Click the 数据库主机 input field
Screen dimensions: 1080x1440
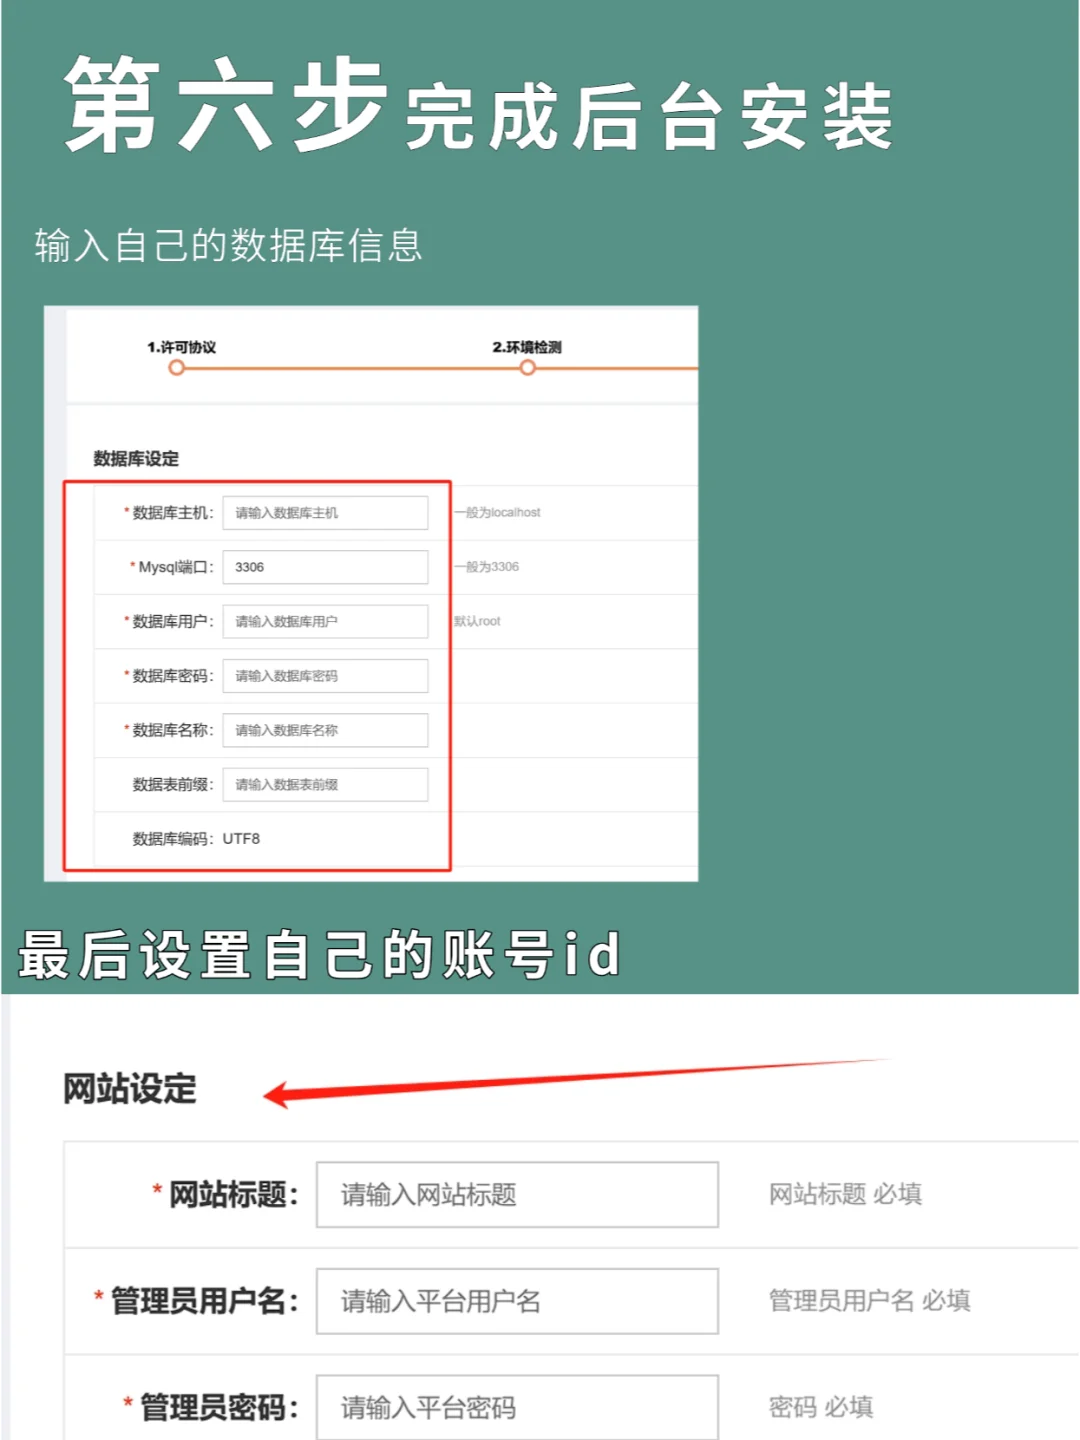click(326, 512)
